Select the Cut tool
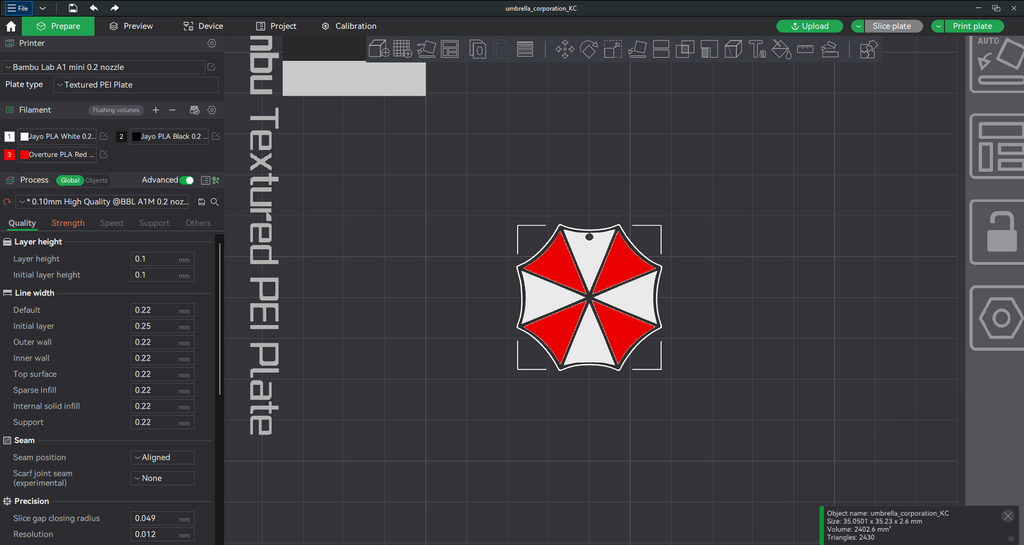1024x545 pixels. coord(661,49)
